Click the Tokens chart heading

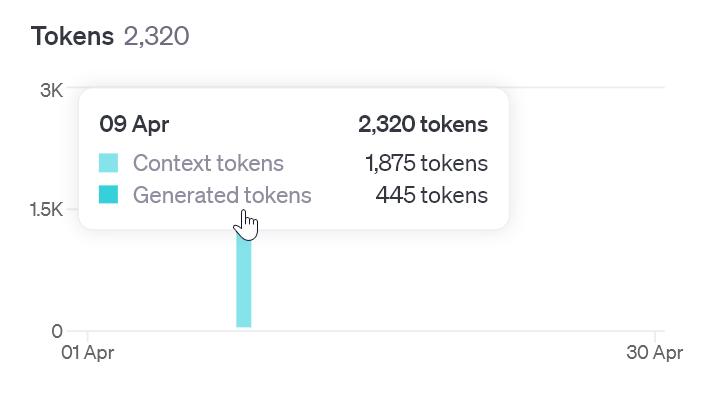point(72,36)
